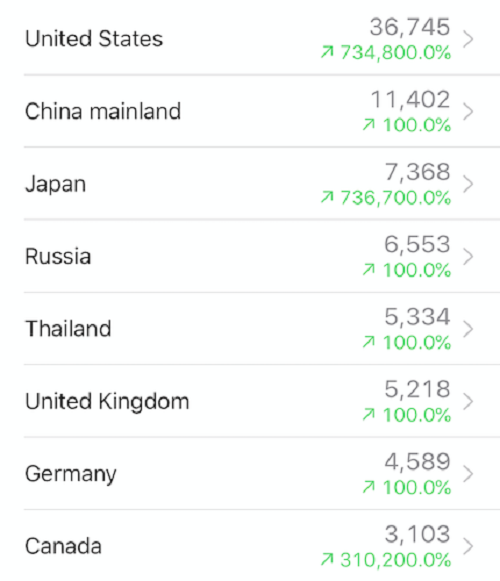500x581 pixels.
Task: Choose the Russia list entry
Action: click(58, 256)
